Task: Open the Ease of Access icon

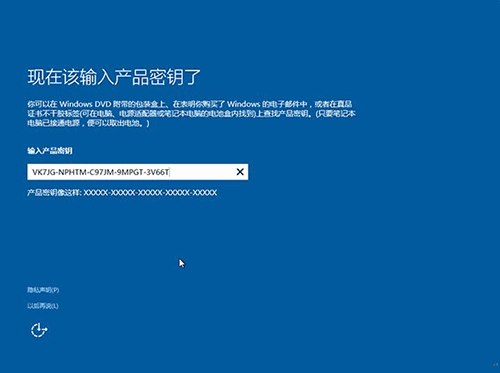Action: coord(39,330)
